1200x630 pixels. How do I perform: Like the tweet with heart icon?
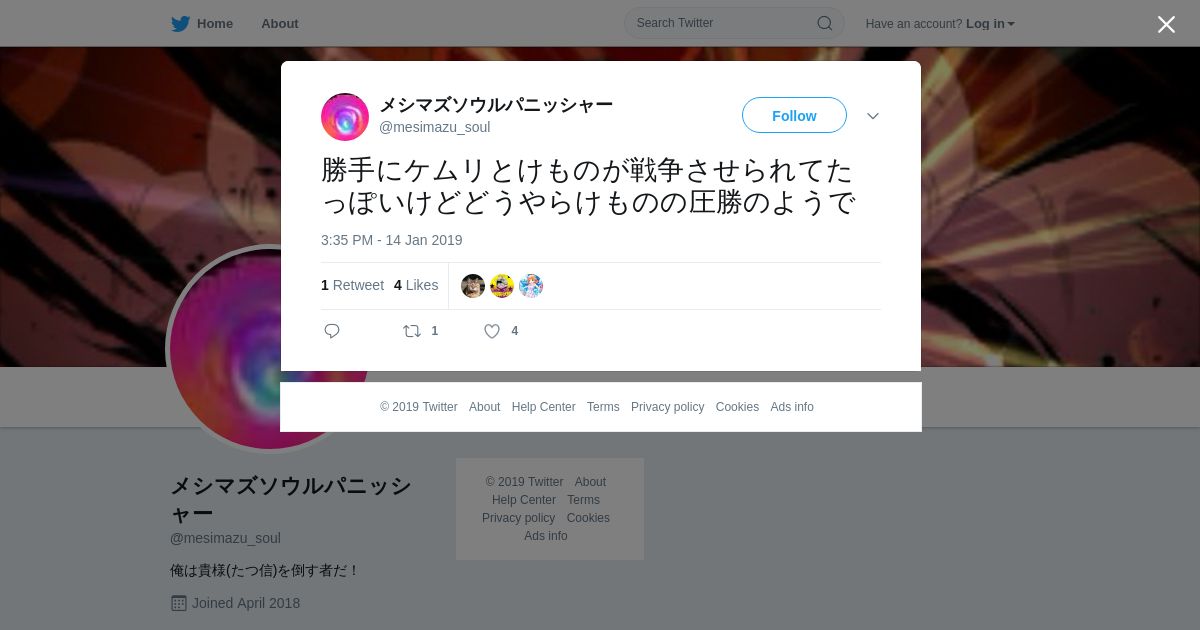tap(492, 331)
